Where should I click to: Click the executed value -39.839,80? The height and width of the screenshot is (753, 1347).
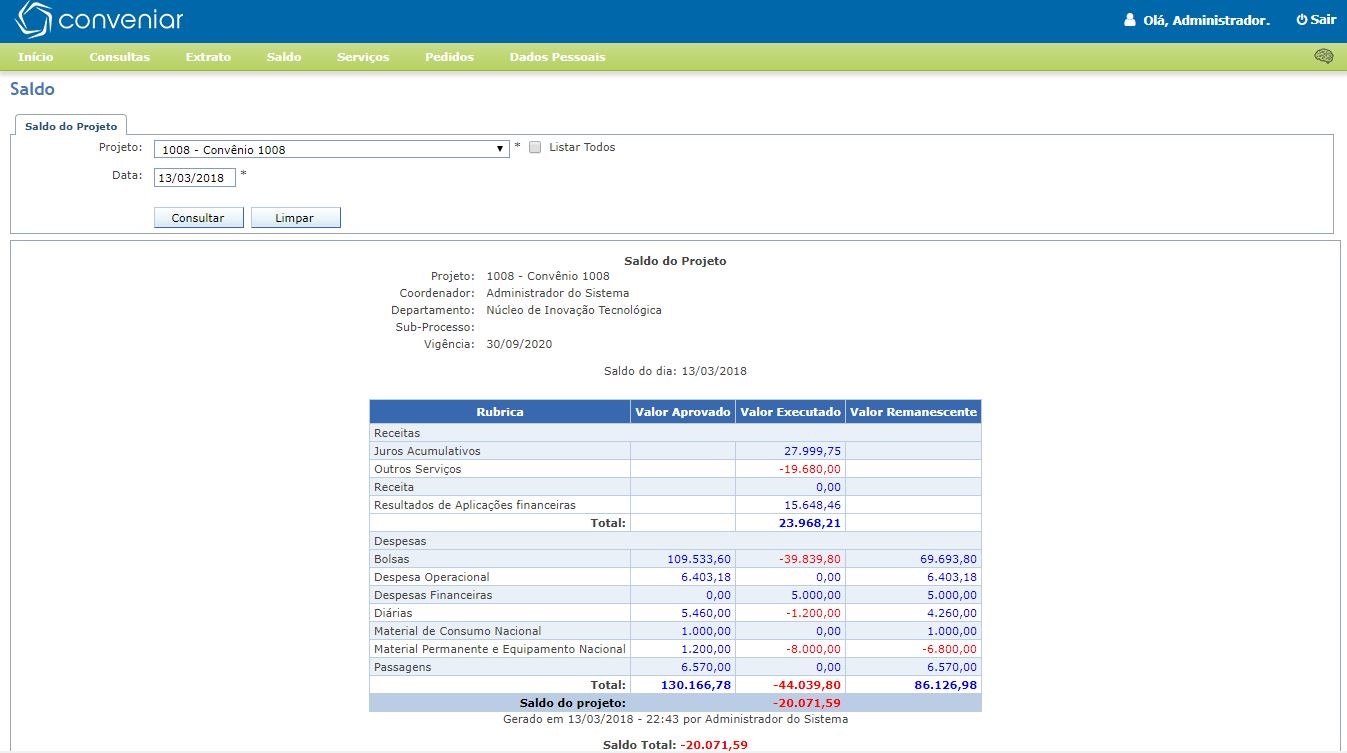click(x=810, y=559)
